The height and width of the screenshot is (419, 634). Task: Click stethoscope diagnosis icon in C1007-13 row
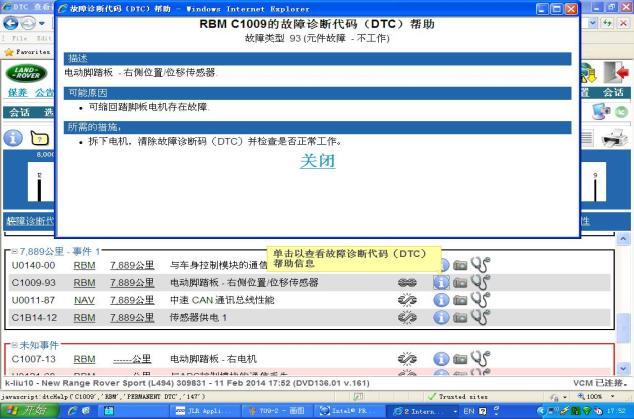tap(480, 358)
